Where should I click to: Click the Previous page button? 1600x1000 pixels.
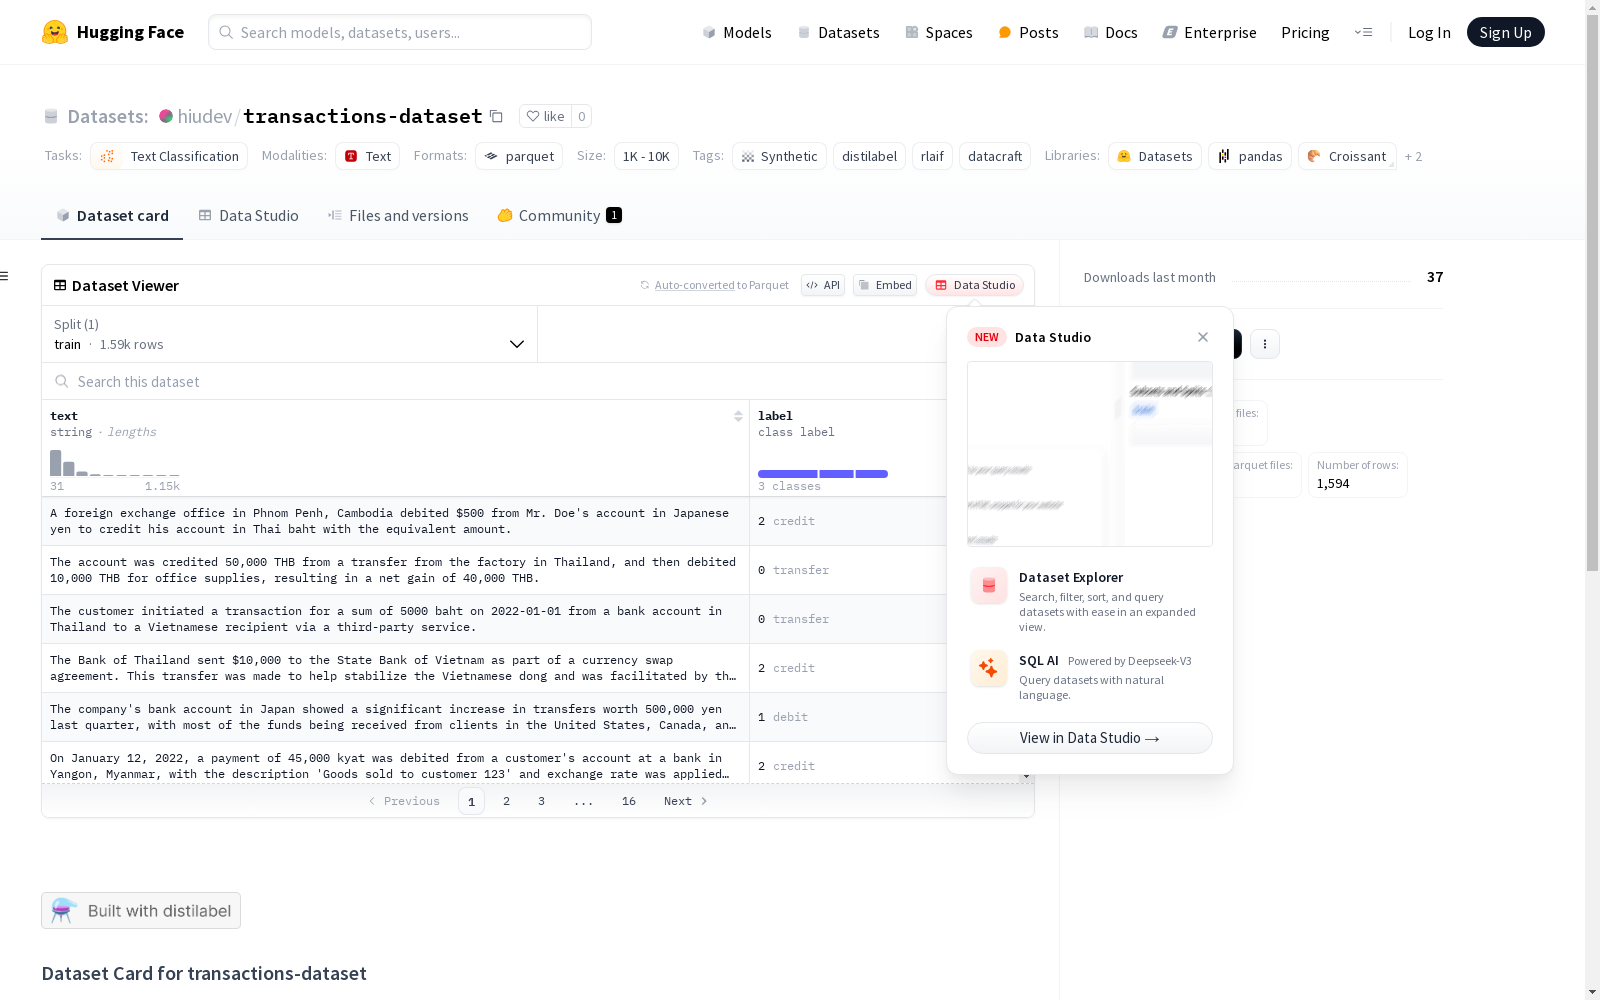click(x=404, y=801)
